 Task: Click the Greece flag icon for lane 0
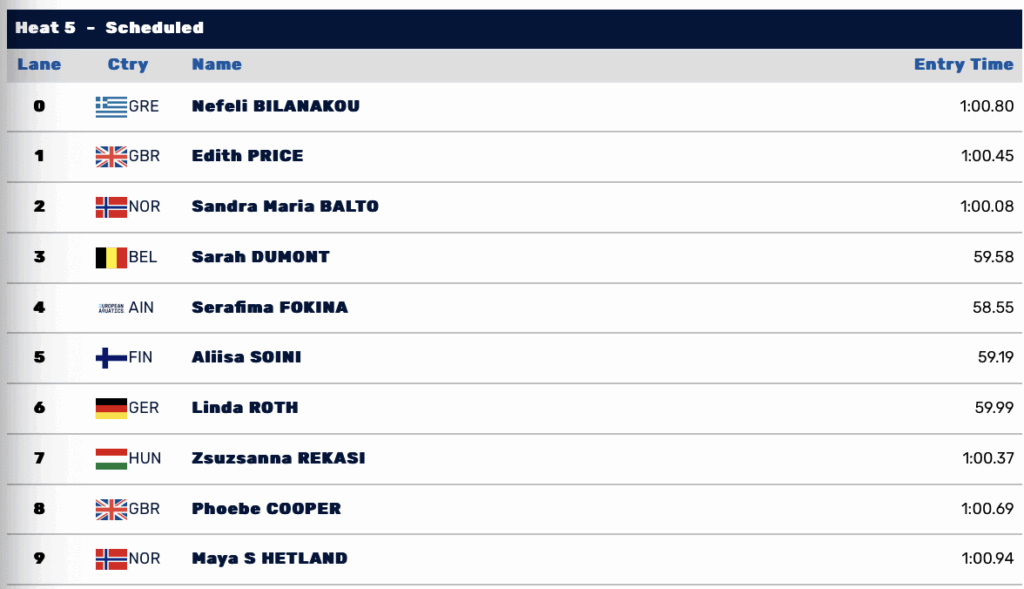pyautogui.click(x=111, y=106)
